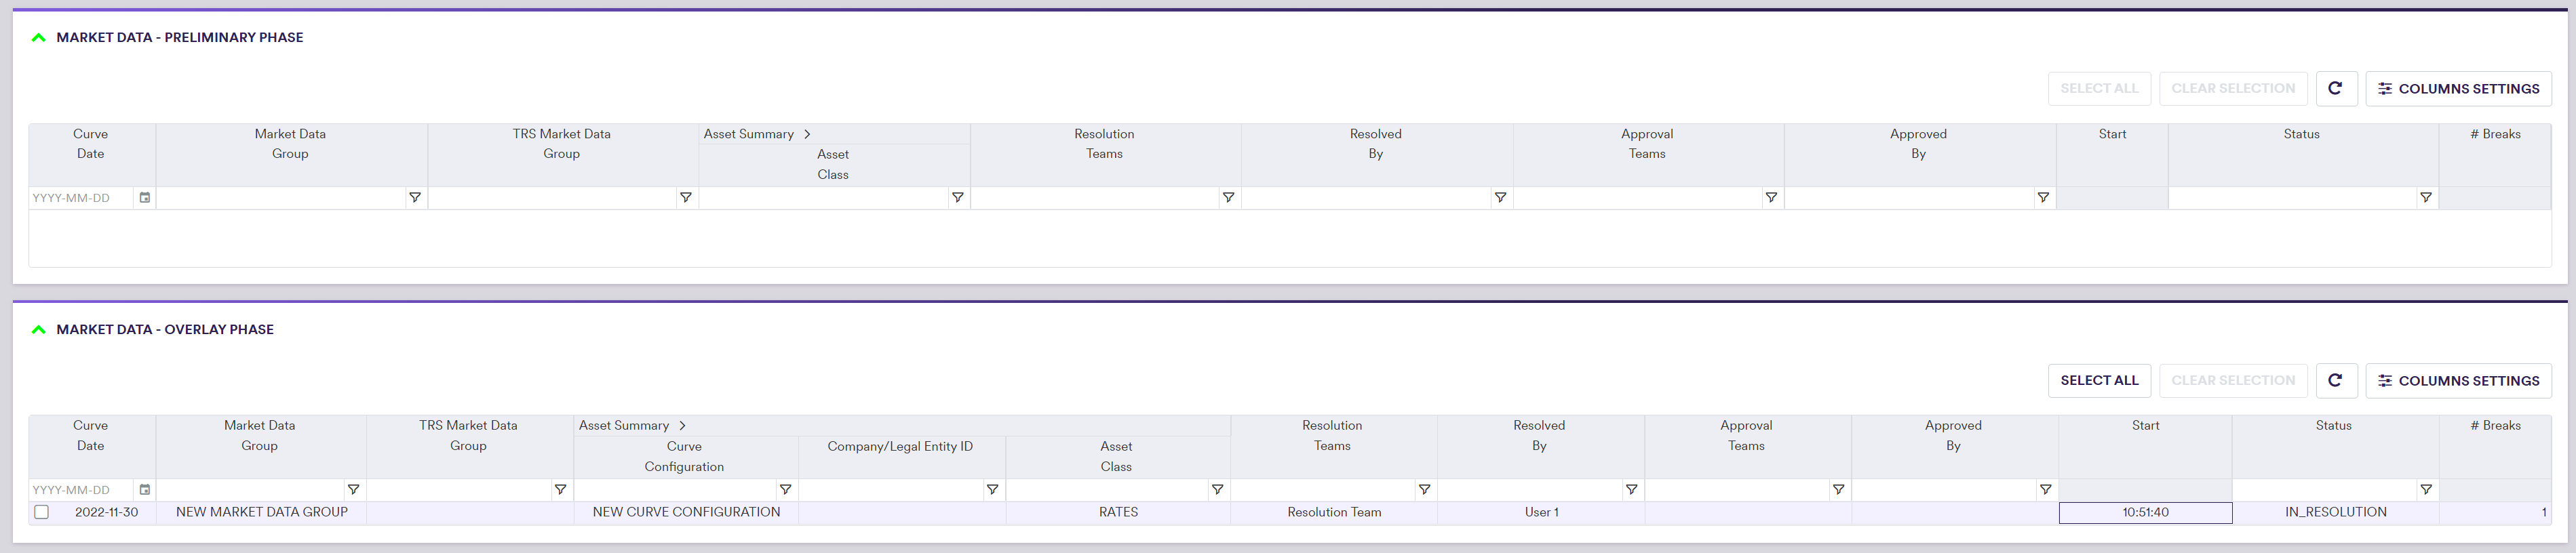This screenshot has height=553, width=2576.
Task: Filter Overlay Phase Resolution Teams column
Action: 1424,490
